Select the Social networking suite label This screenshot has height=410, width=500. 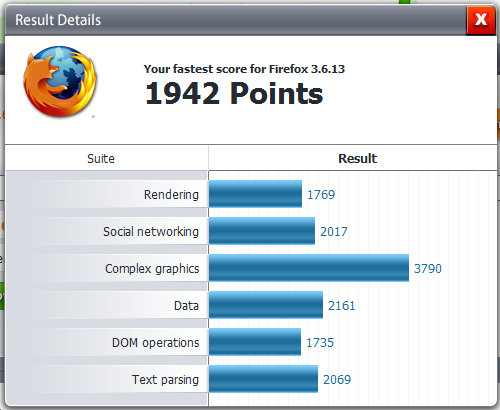151,231
